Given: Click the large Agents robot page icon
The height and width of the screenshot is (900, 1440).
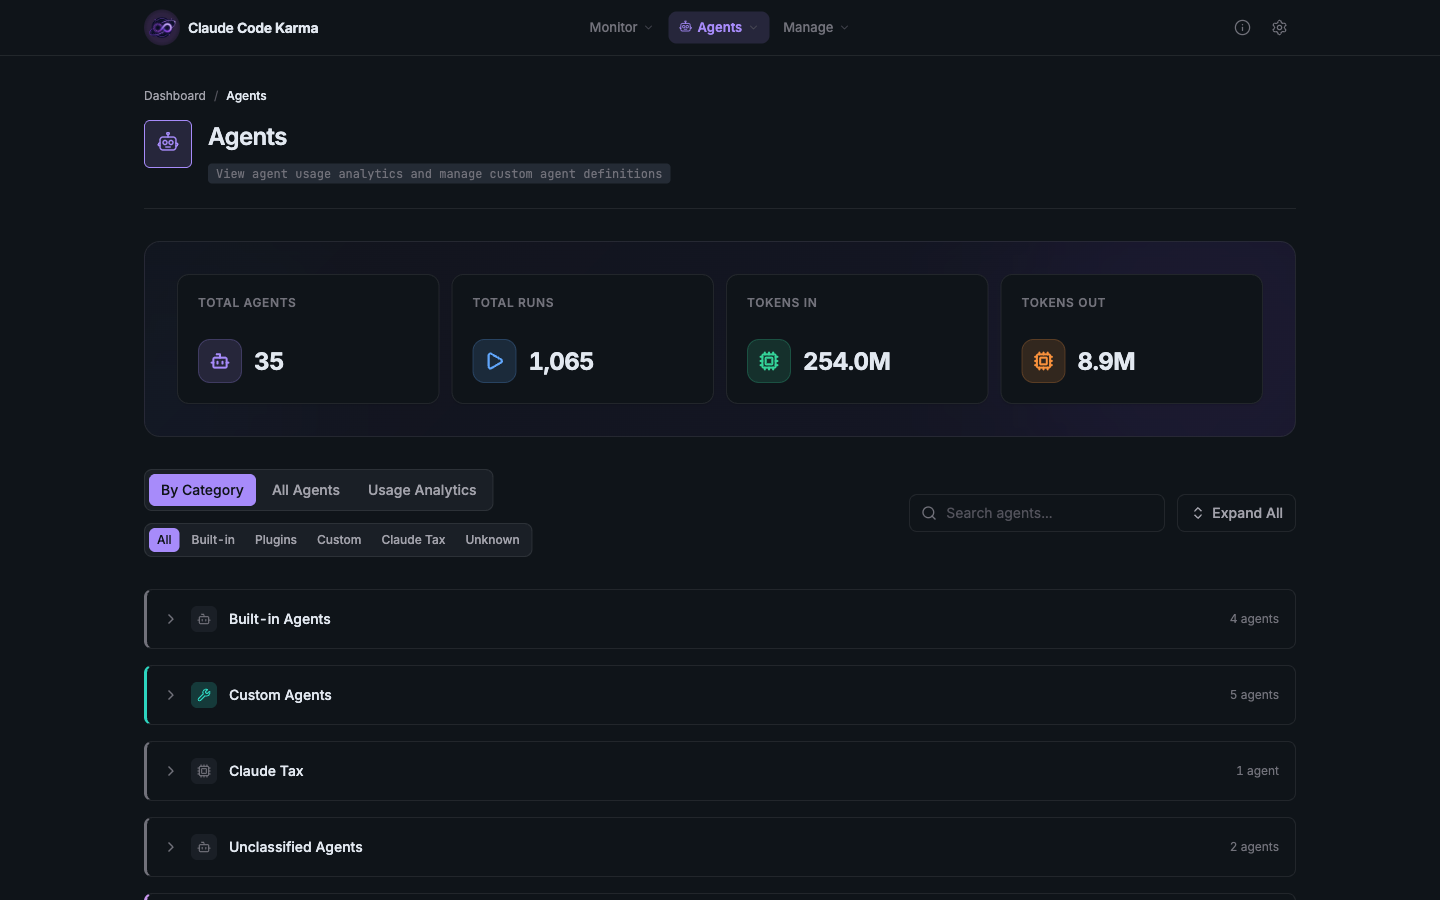Looking at the screenshot, I should click(x=168, y=144).
